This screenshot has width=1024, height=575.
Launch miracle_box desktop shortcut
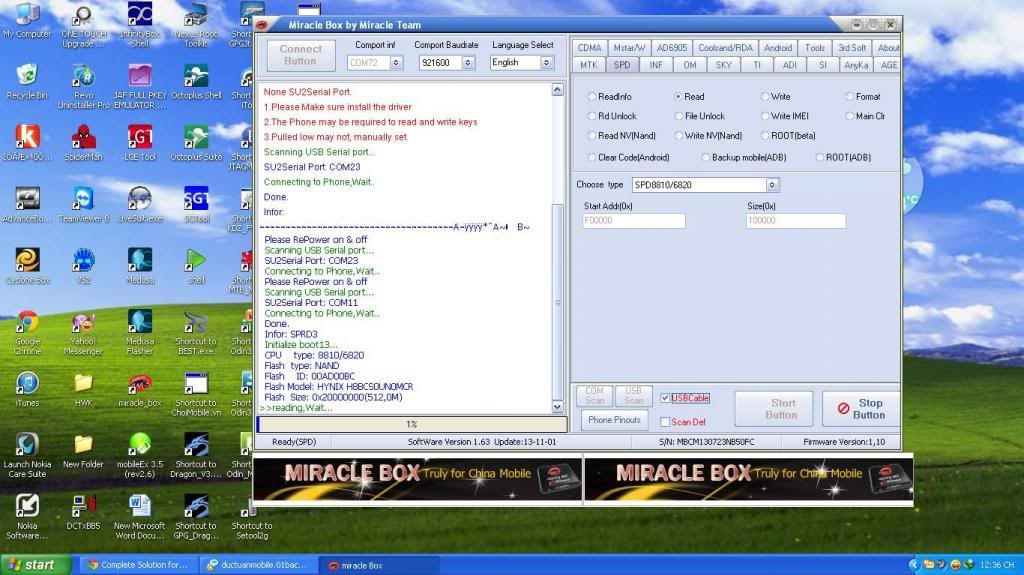[140, 389]
